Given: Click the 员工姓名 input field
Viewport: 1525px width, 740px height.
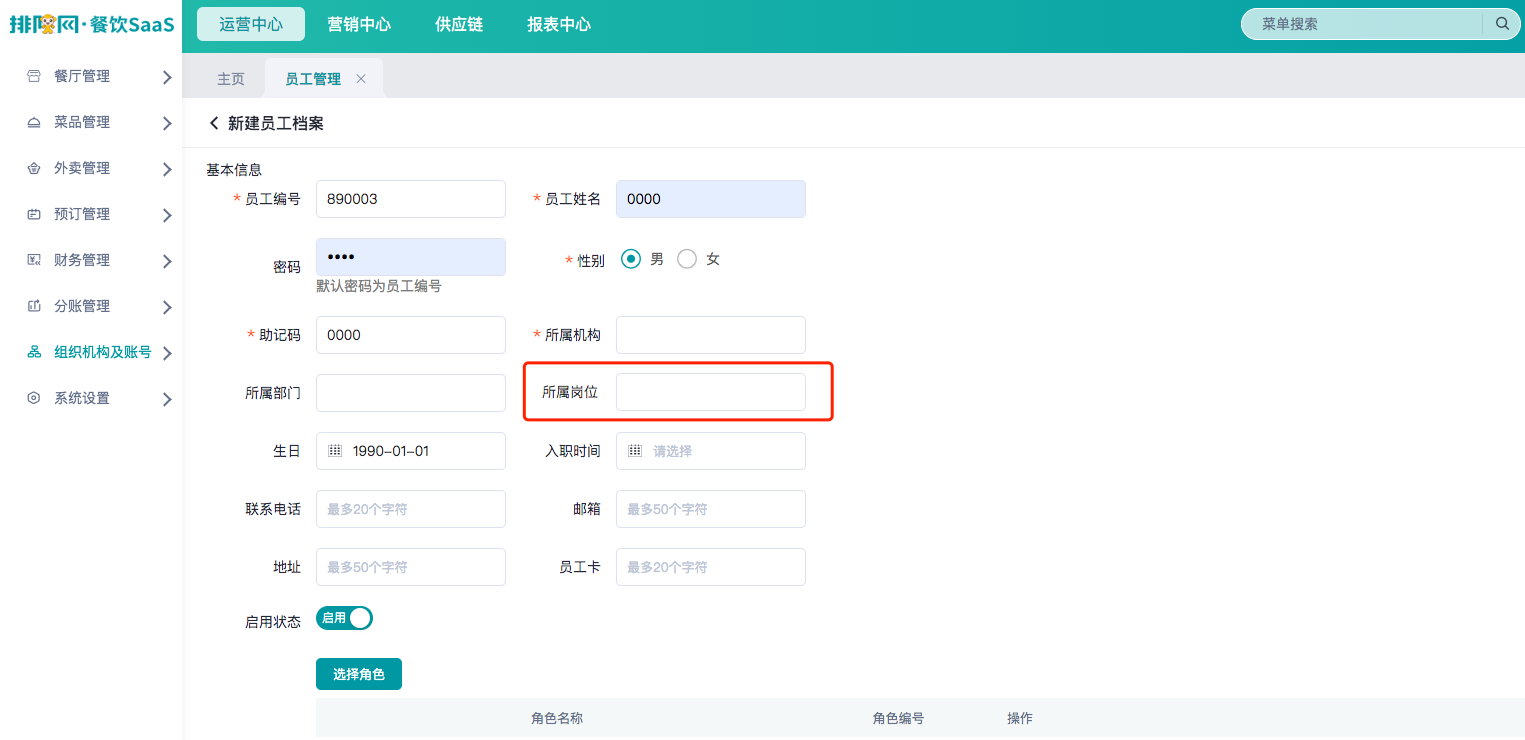Looking at the screenshot, I should pos(711,199).
